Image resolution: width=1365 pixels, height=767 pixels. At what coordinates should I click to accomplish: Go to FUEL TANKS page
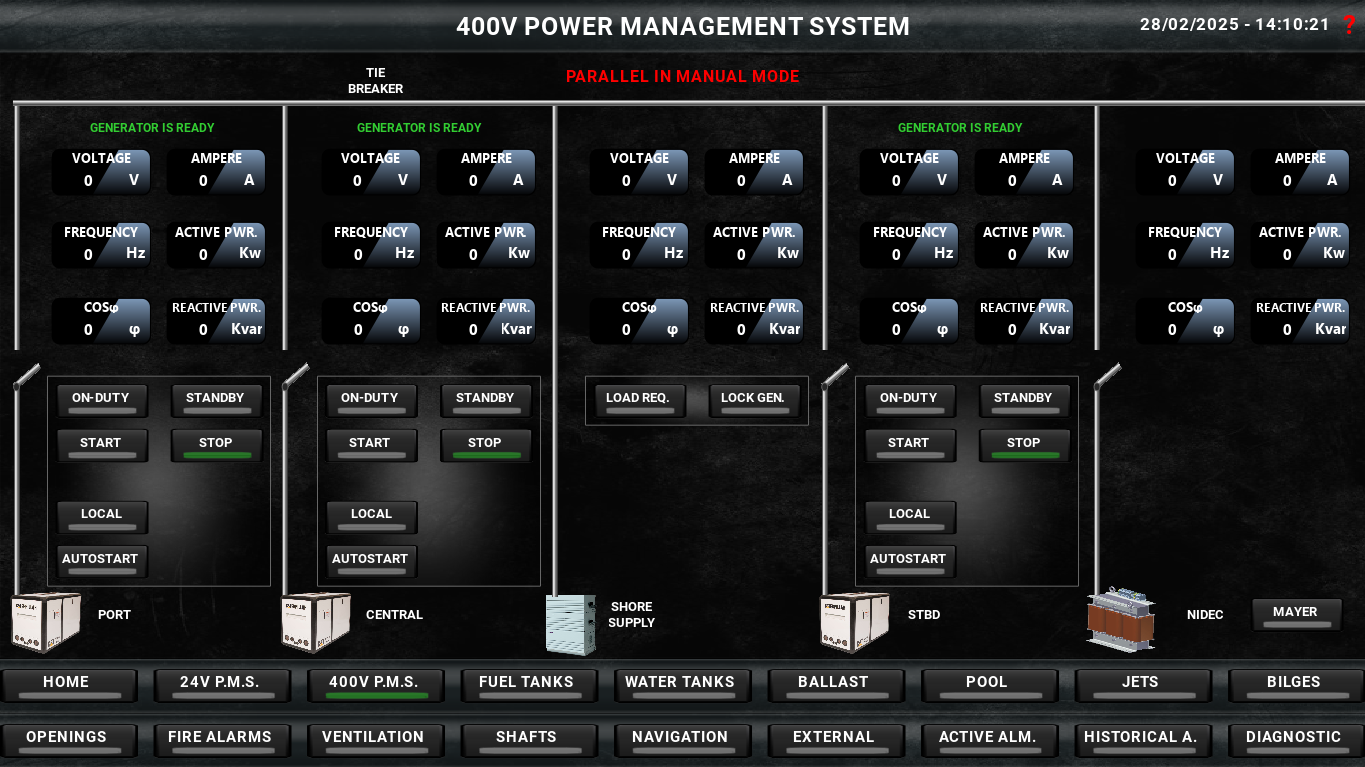527,686
